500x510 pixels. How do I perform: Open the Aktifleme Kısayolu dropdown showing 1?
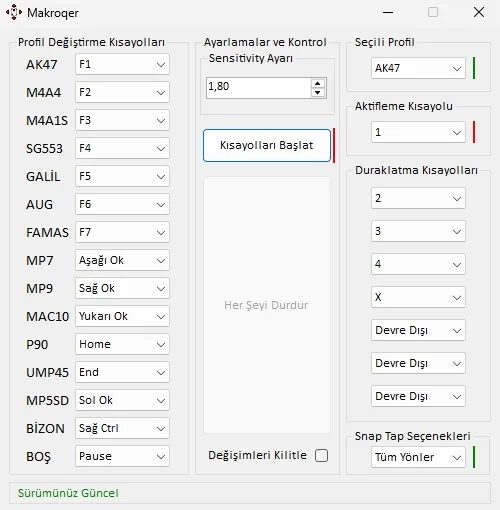click(x=418, y=132)
